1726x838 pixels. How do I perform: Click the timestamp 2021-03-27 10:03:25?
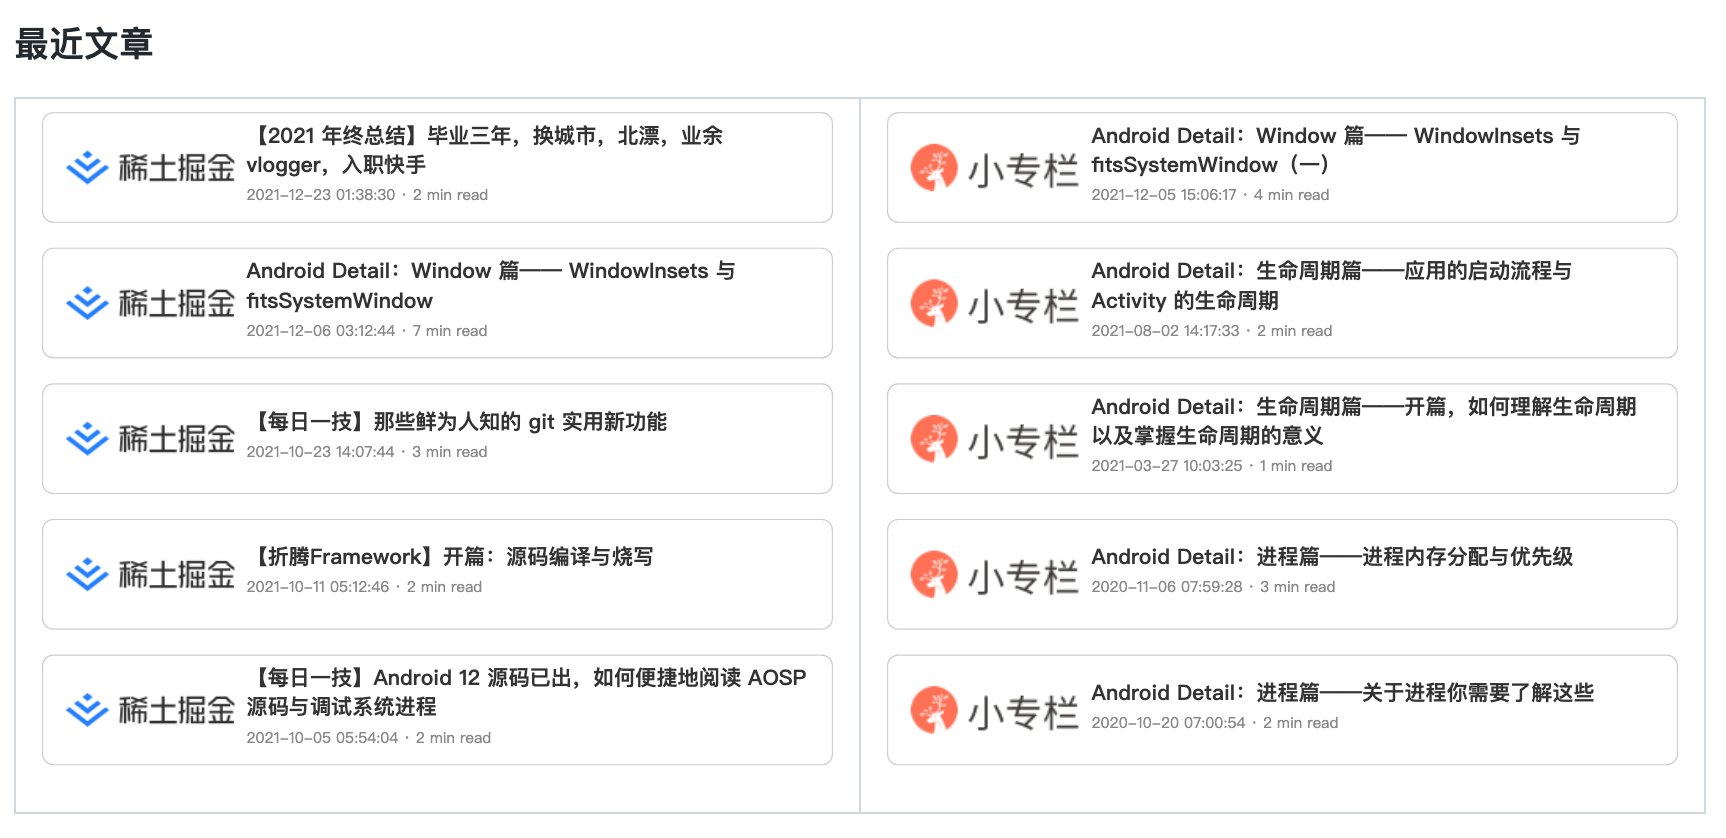[1167, 466]
